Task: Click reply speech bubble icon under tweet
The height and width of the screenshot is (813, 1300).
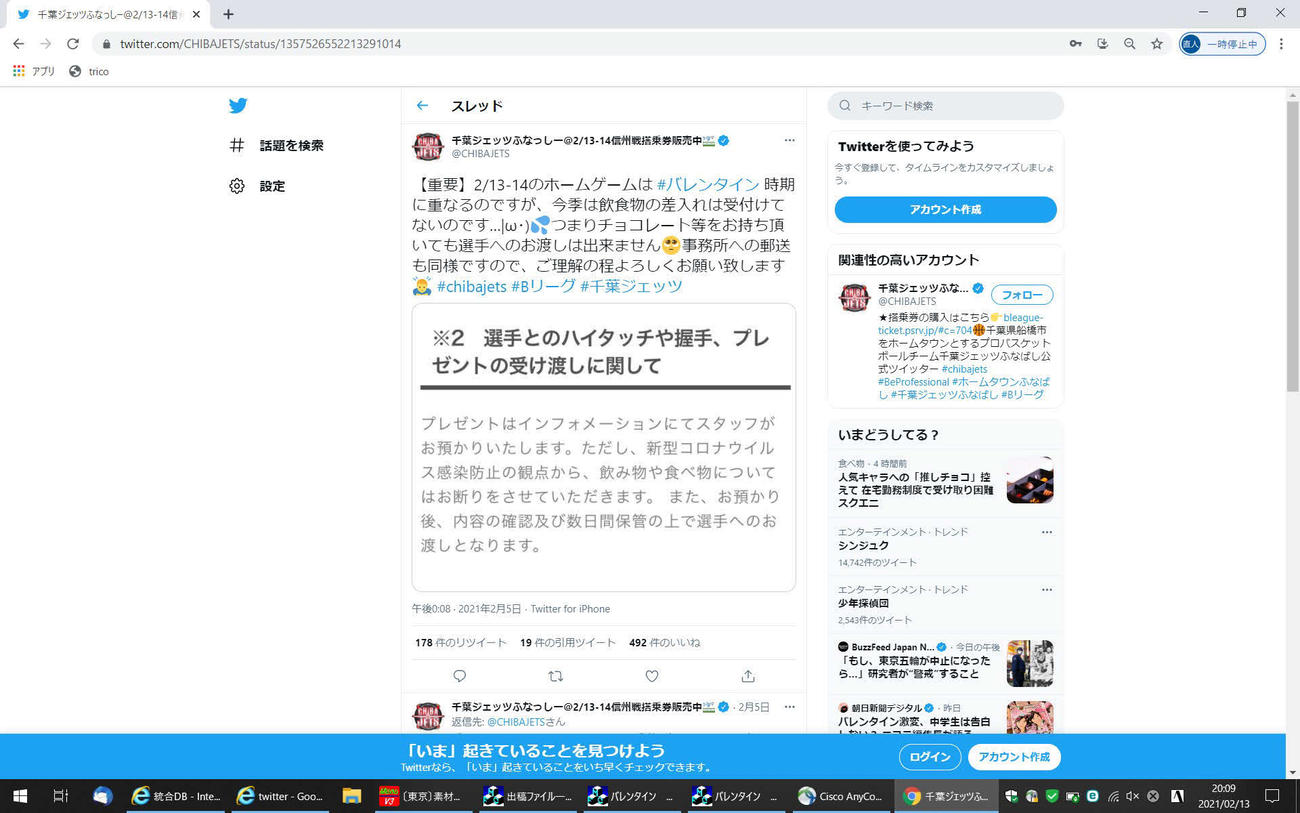Action: (459, 676)
